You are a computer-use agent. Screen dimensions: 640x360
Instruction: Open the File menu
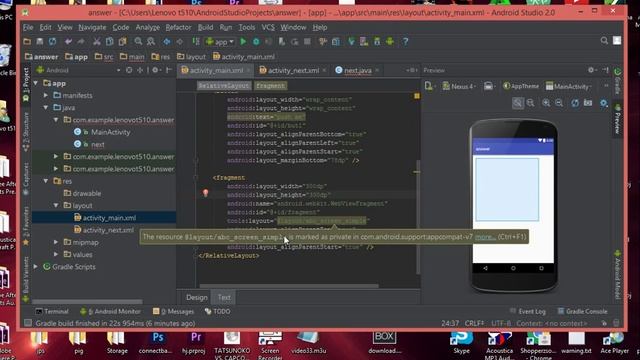(28, 27)
